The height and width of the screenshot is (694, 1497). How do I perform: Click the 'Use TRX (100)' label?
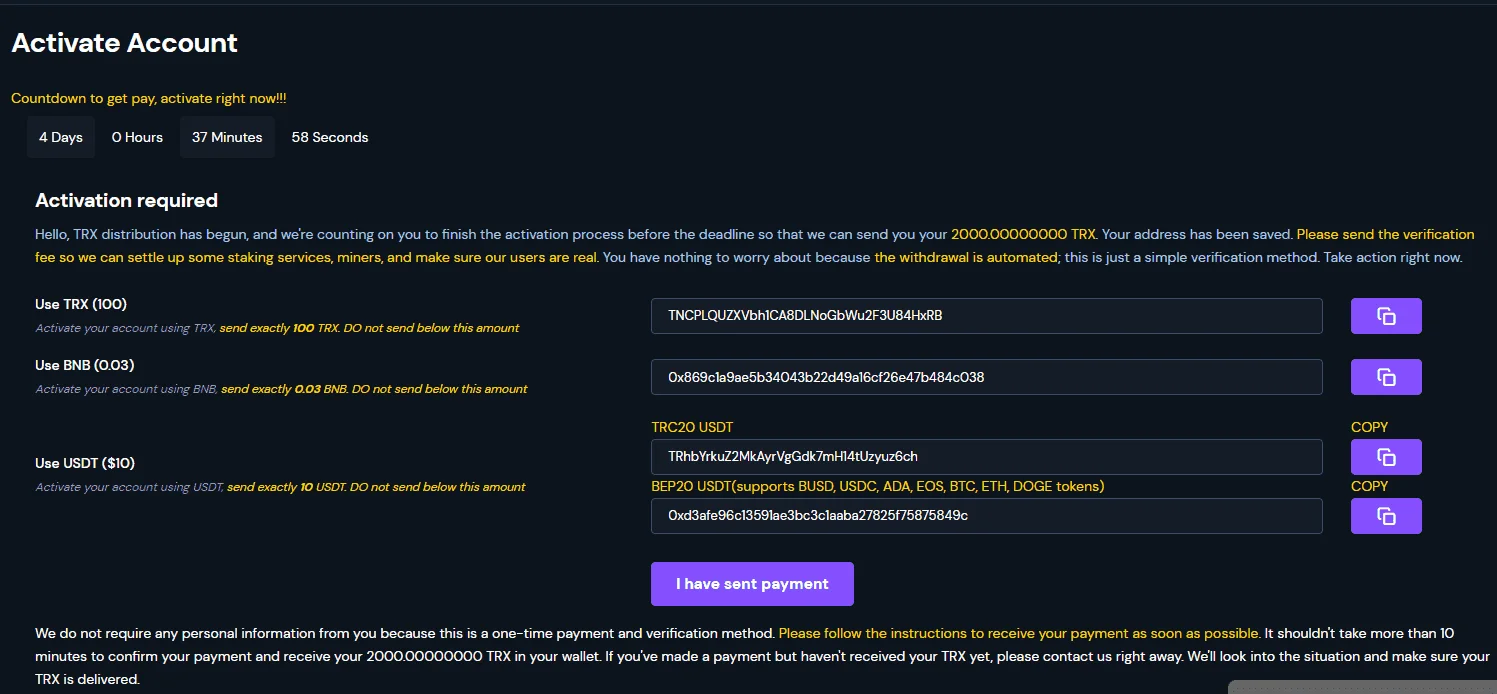(x=81, y=304)
